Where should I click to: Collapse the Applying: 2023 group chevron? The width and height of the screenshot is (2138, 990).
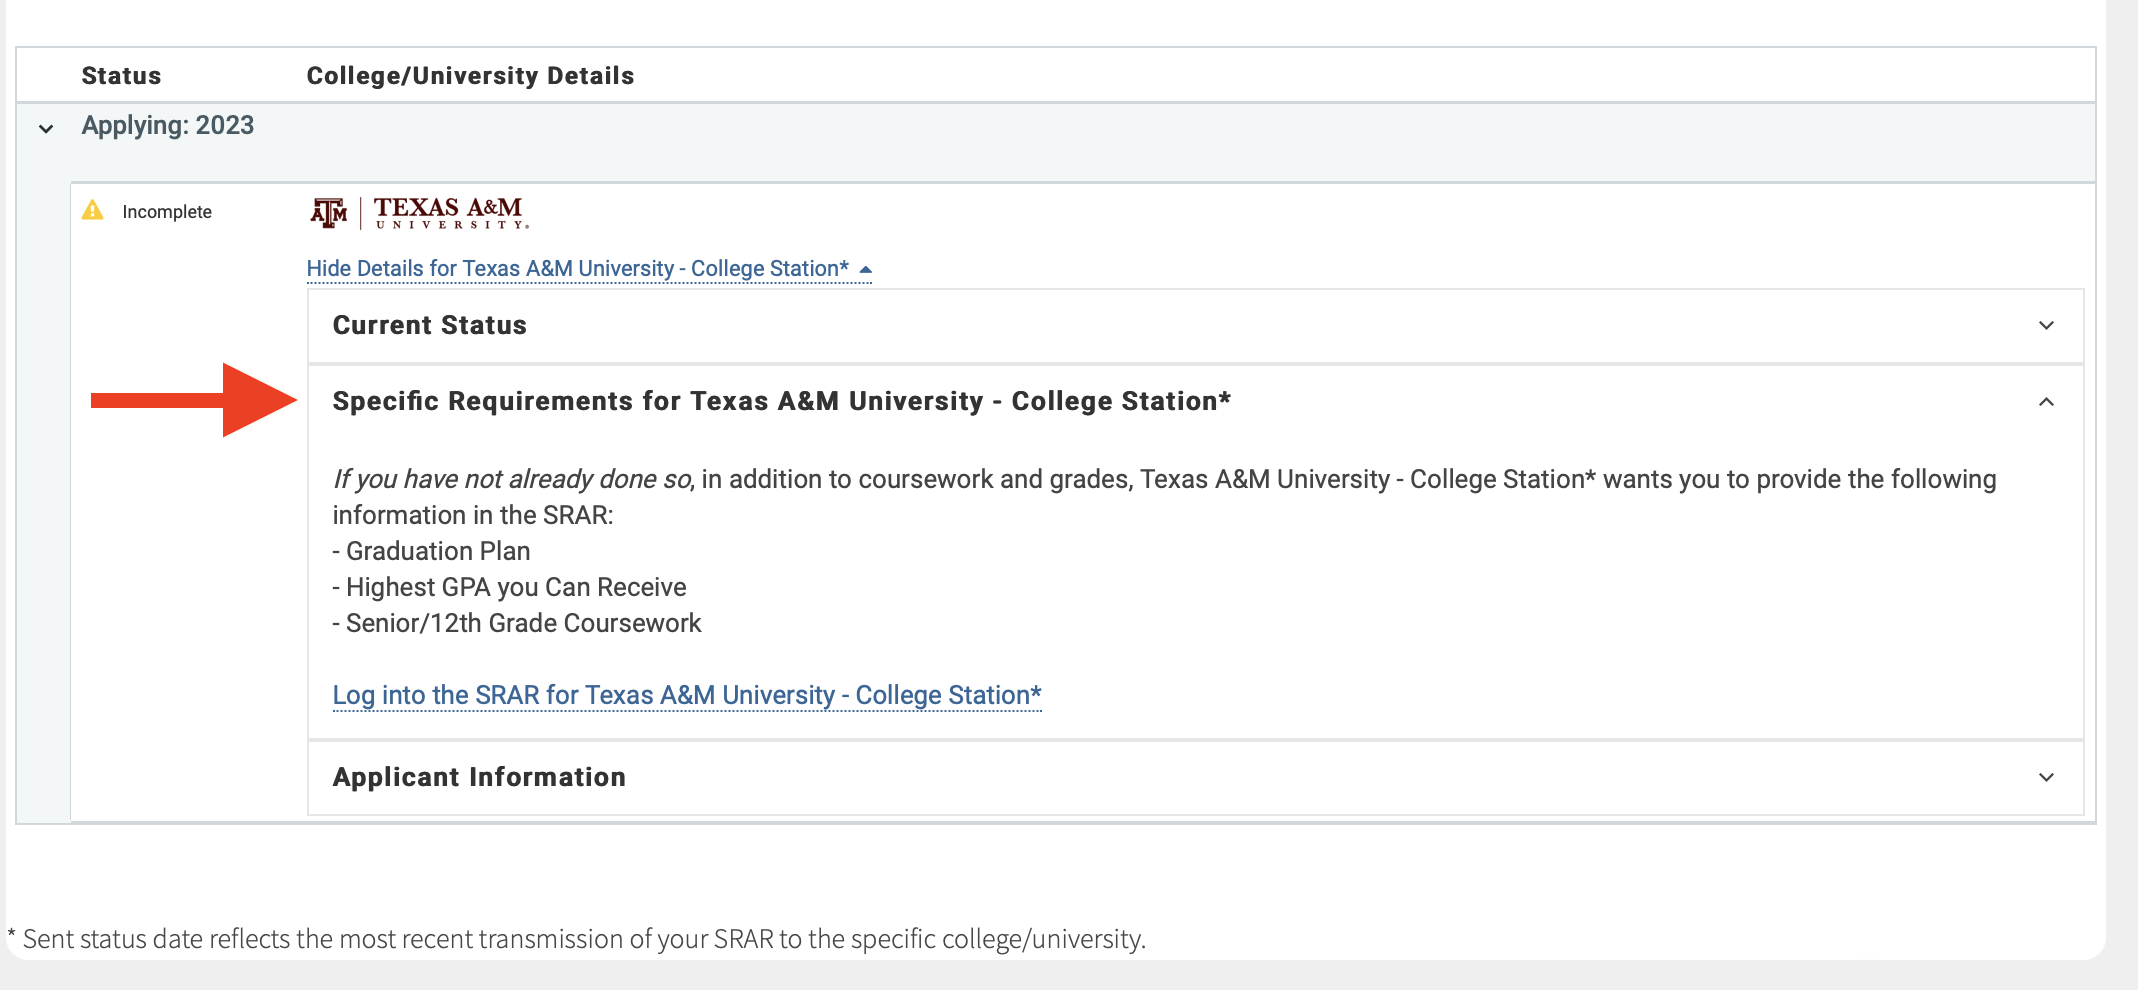click(46, 128)
